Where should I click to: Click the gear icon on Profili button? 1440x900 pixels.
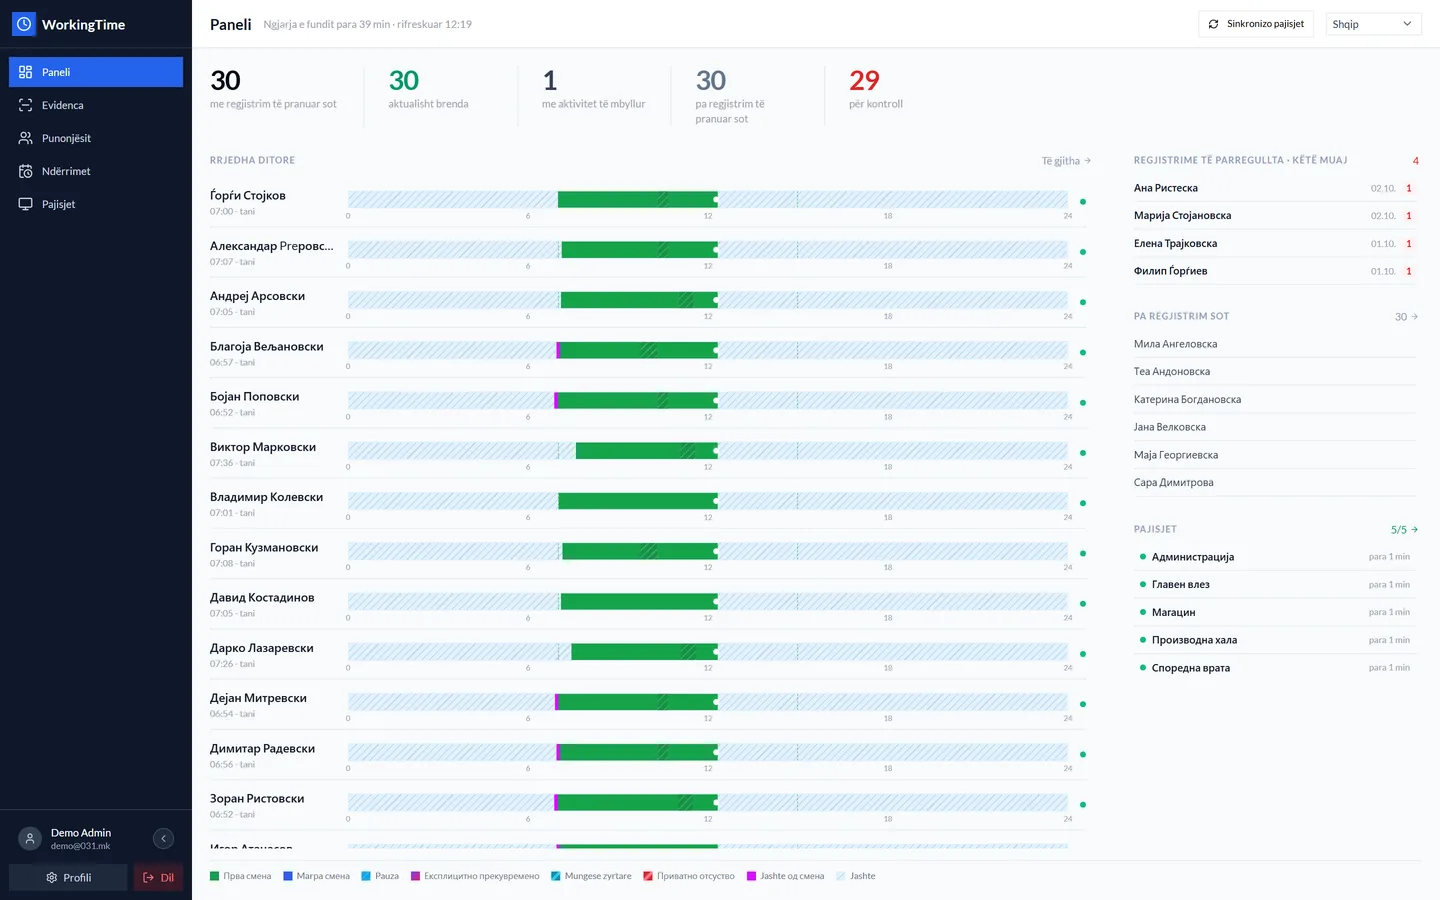(x=52, y=878)
